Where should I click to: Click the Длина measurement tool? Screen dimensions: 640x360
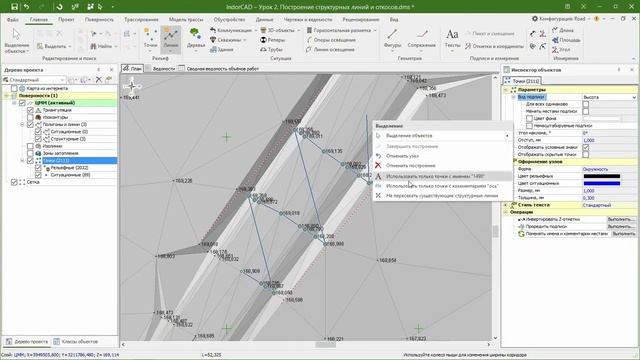tap(563, 30)
